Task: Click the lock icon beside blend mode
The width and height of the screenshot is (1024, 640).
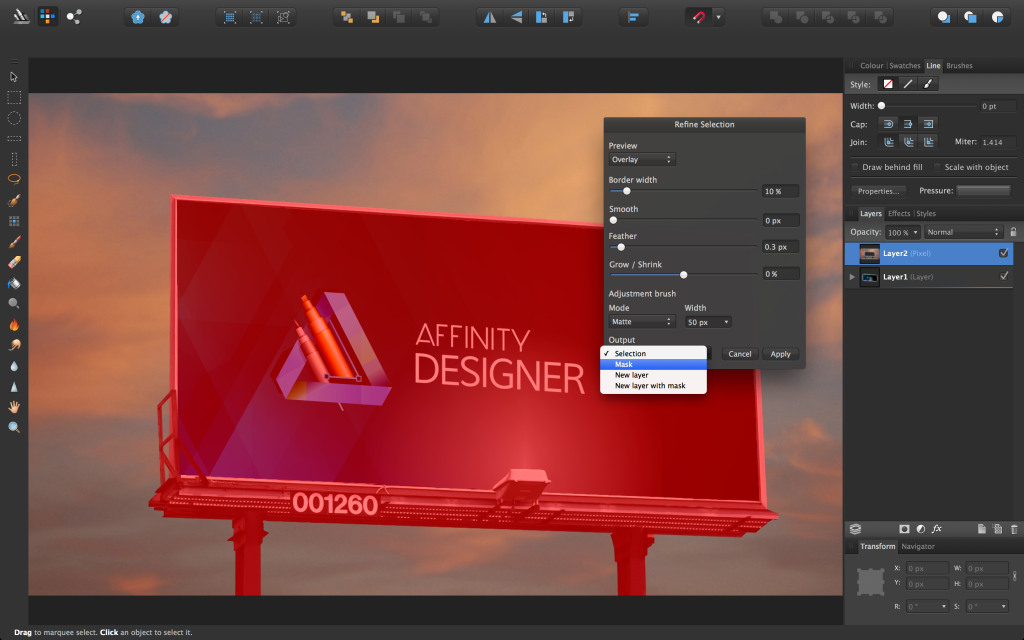Action: pyautogui.click(x=1014, y=232)
